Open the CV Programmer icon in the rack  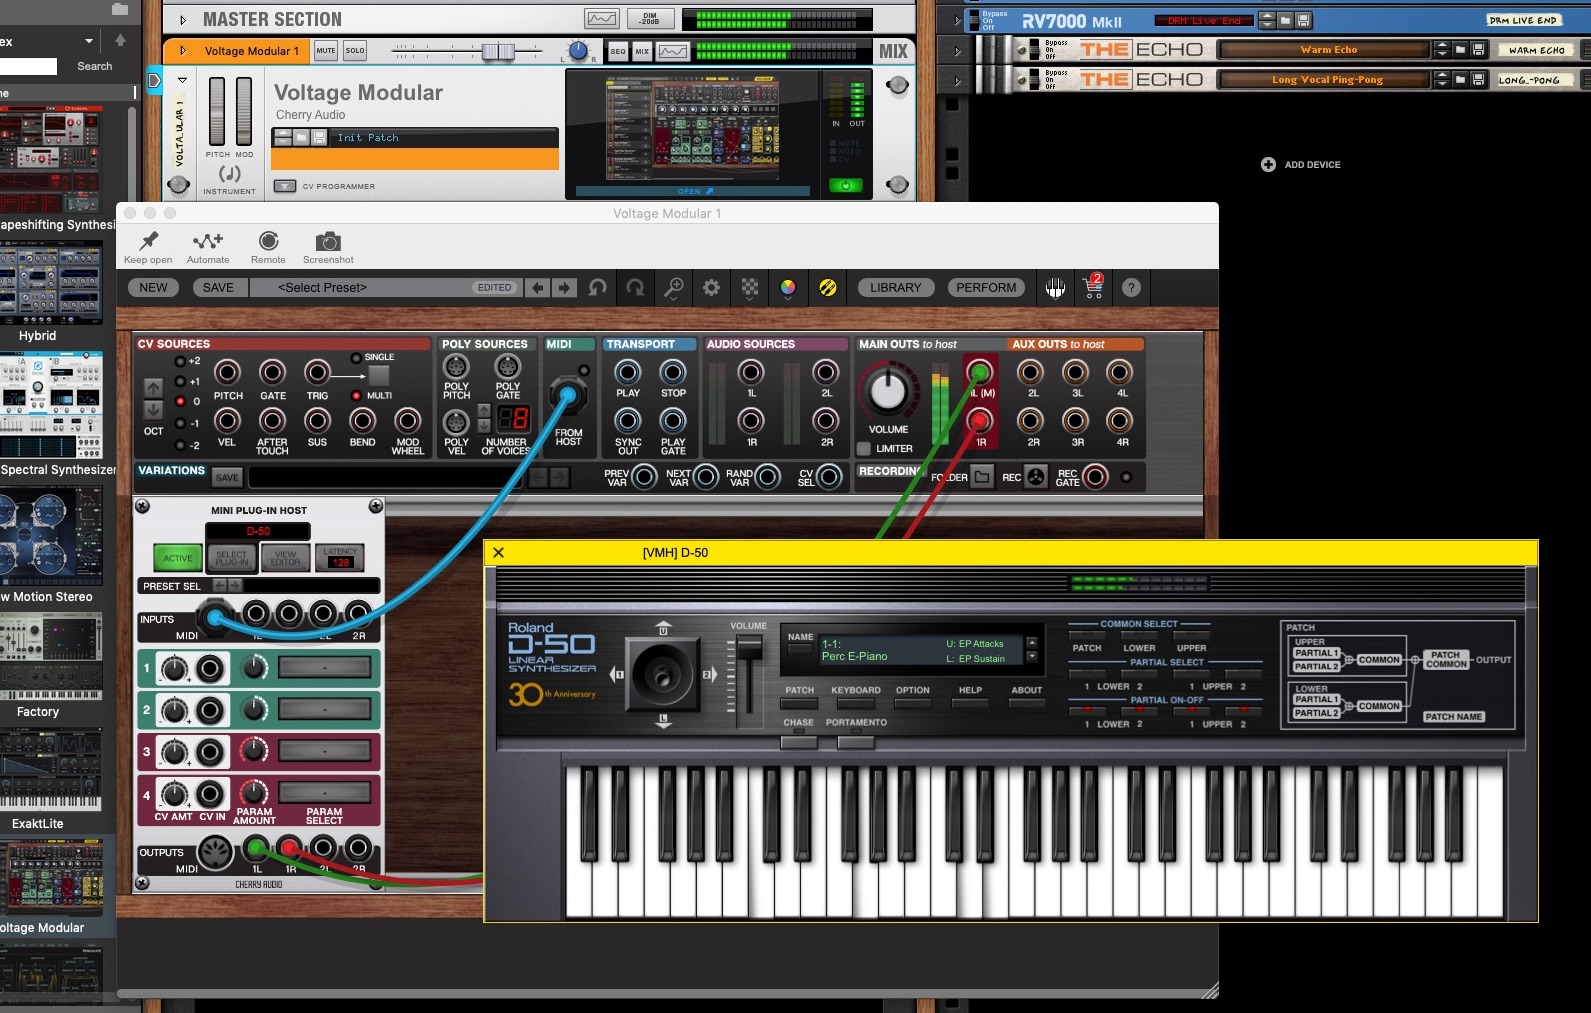click(x=285, y=186)
